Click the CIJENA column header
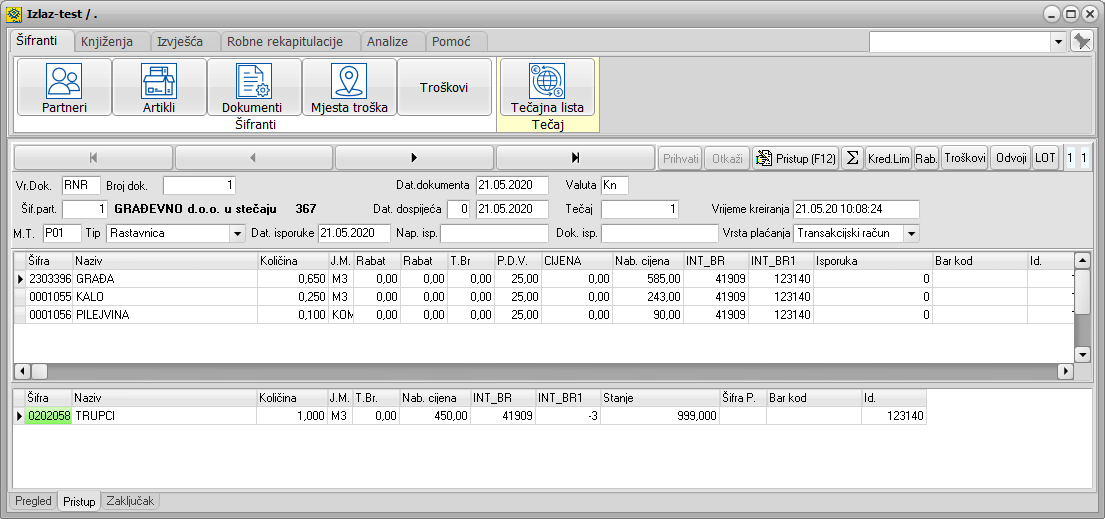 (577, 261)
